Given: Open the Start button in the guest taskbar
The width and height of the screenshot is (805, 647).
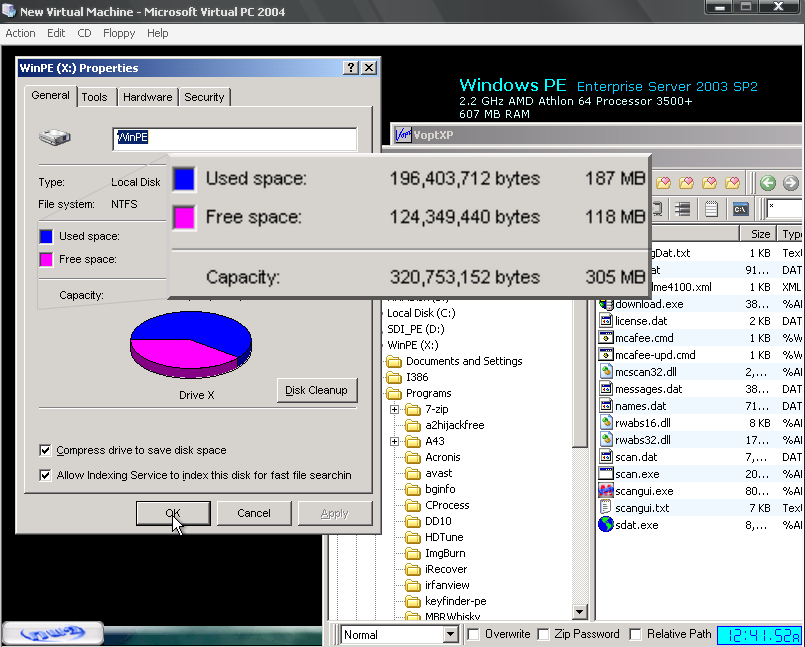Looking at the screenshot, I should 53,633.
